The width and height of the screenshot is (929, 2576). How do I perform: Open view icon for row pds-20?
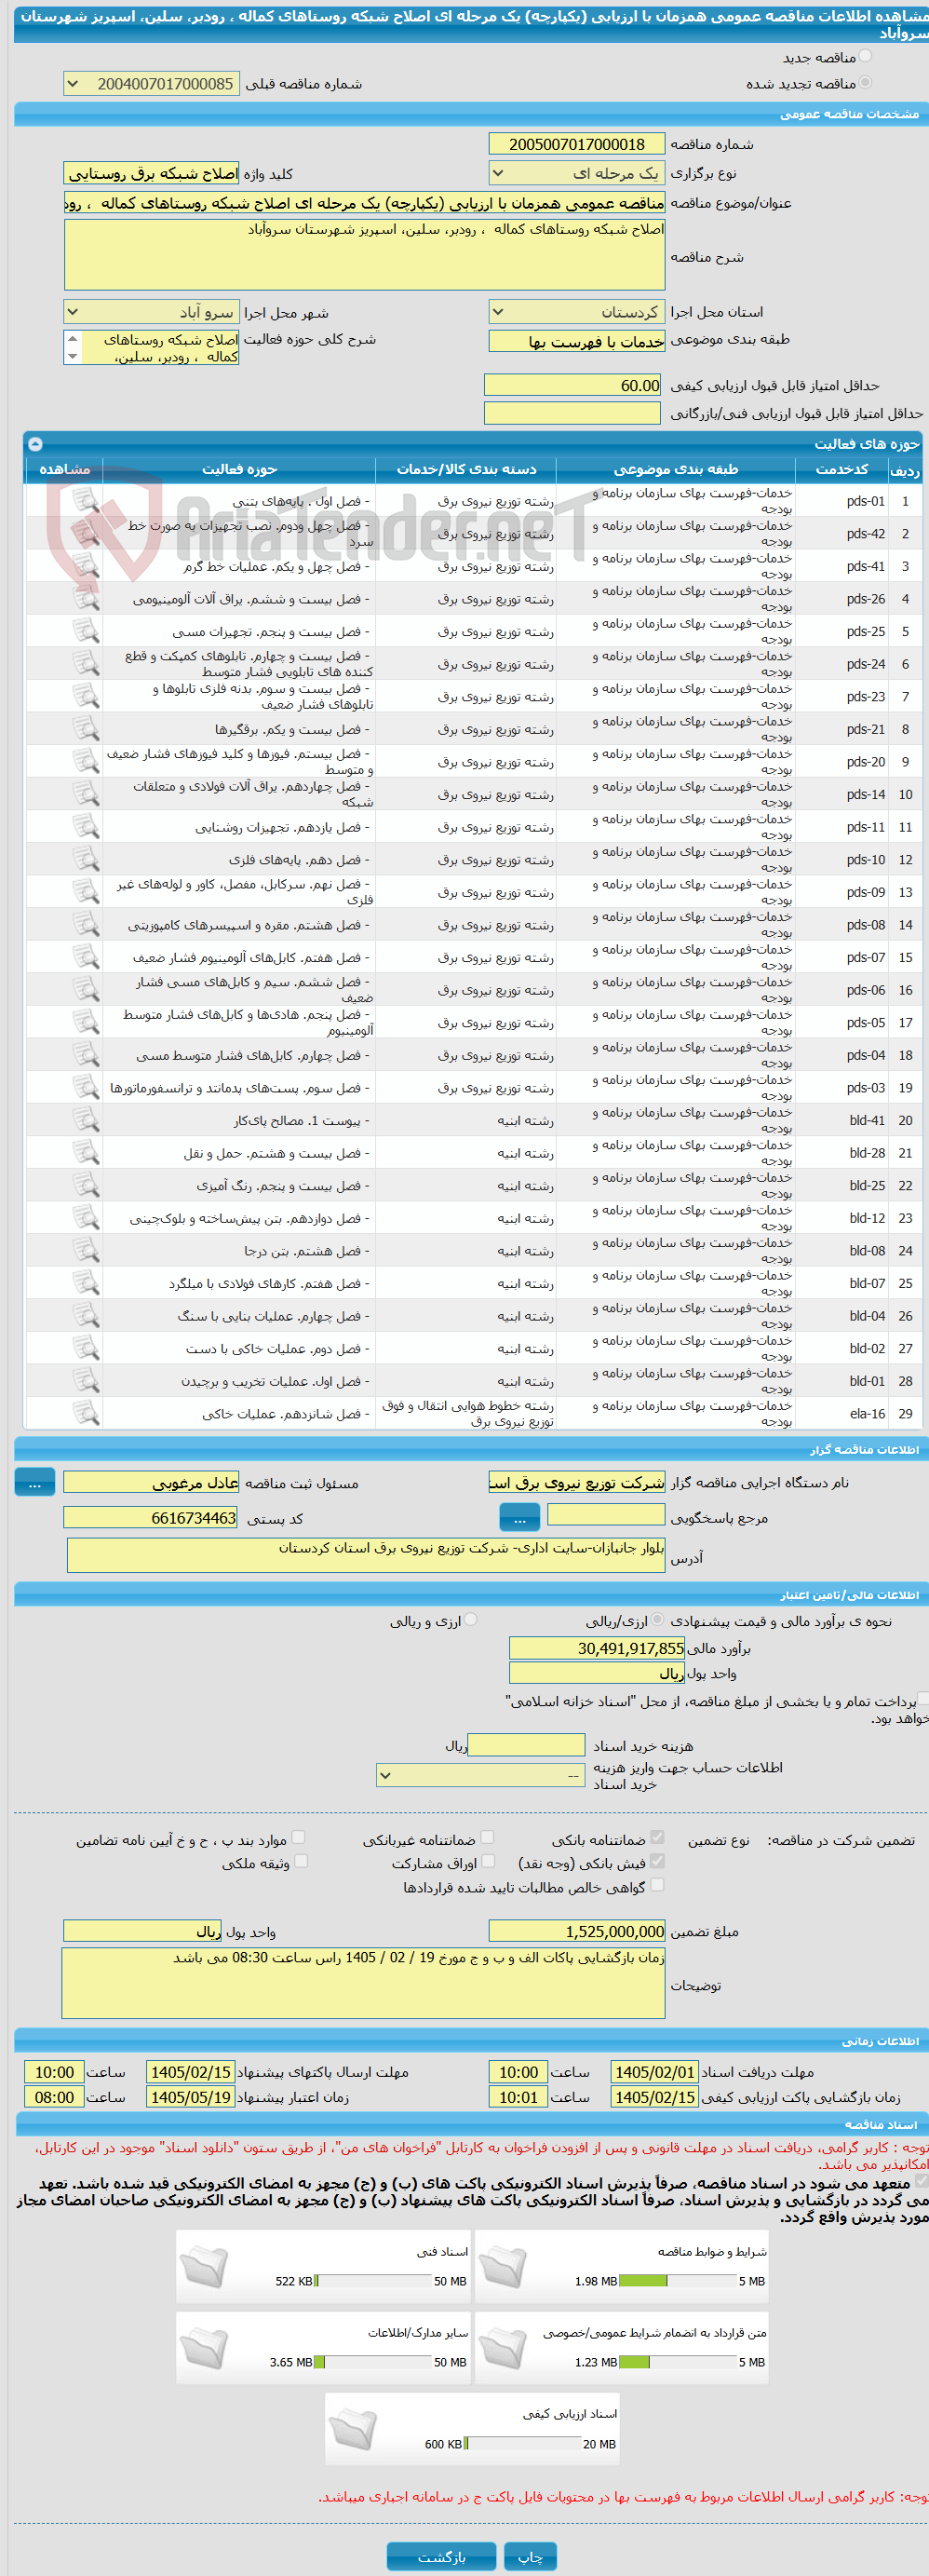[x=86, y=761]
